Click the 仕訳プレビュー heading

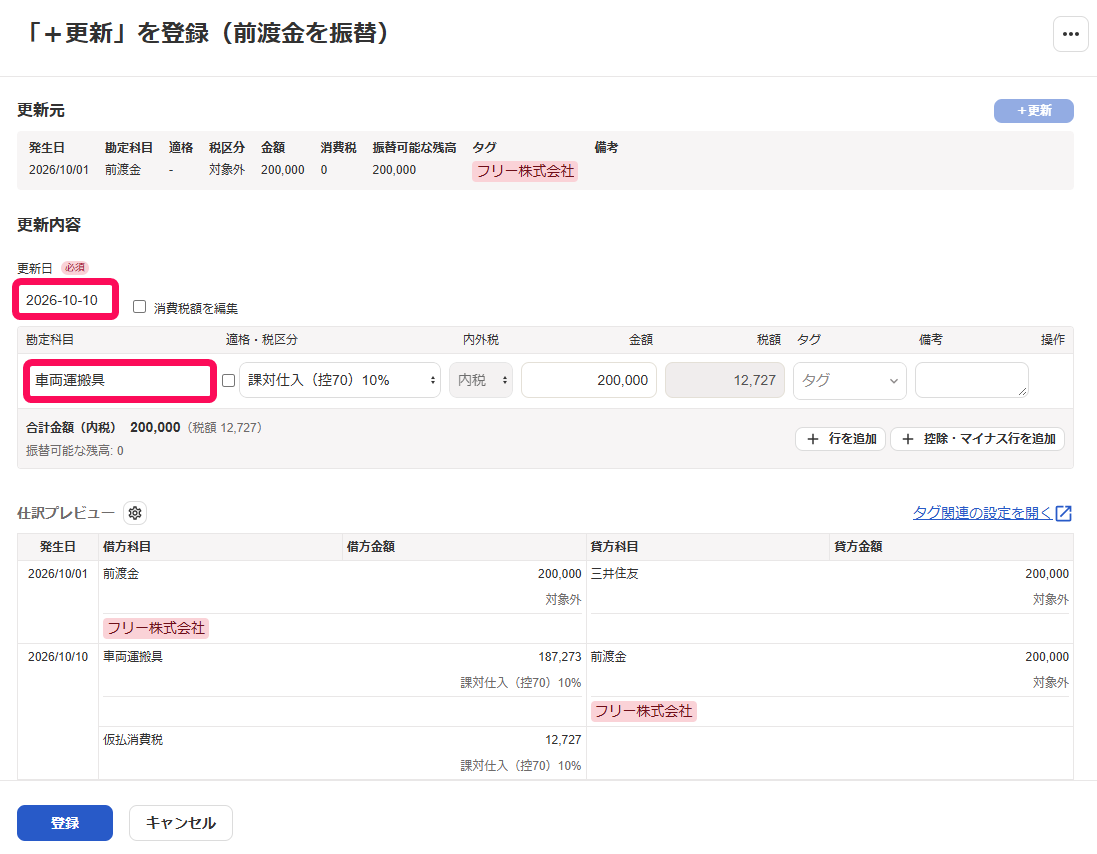66,513
